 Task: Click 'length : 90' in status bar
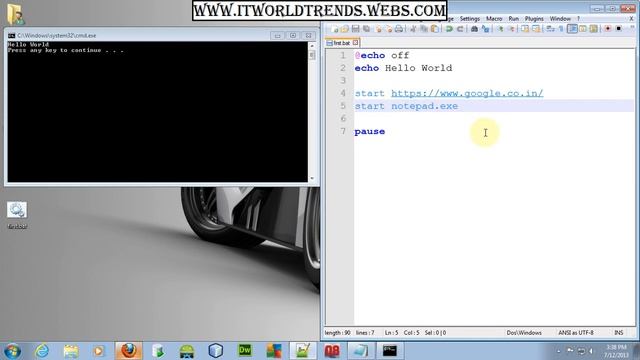coord(338,333)
